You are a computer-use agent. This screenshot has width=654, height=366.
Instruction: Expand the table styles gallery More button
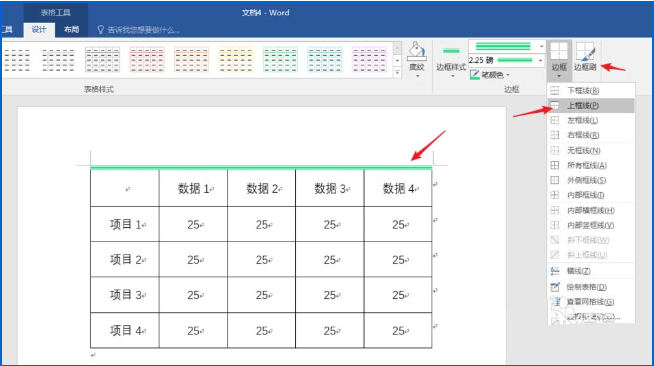pos(397,73)
